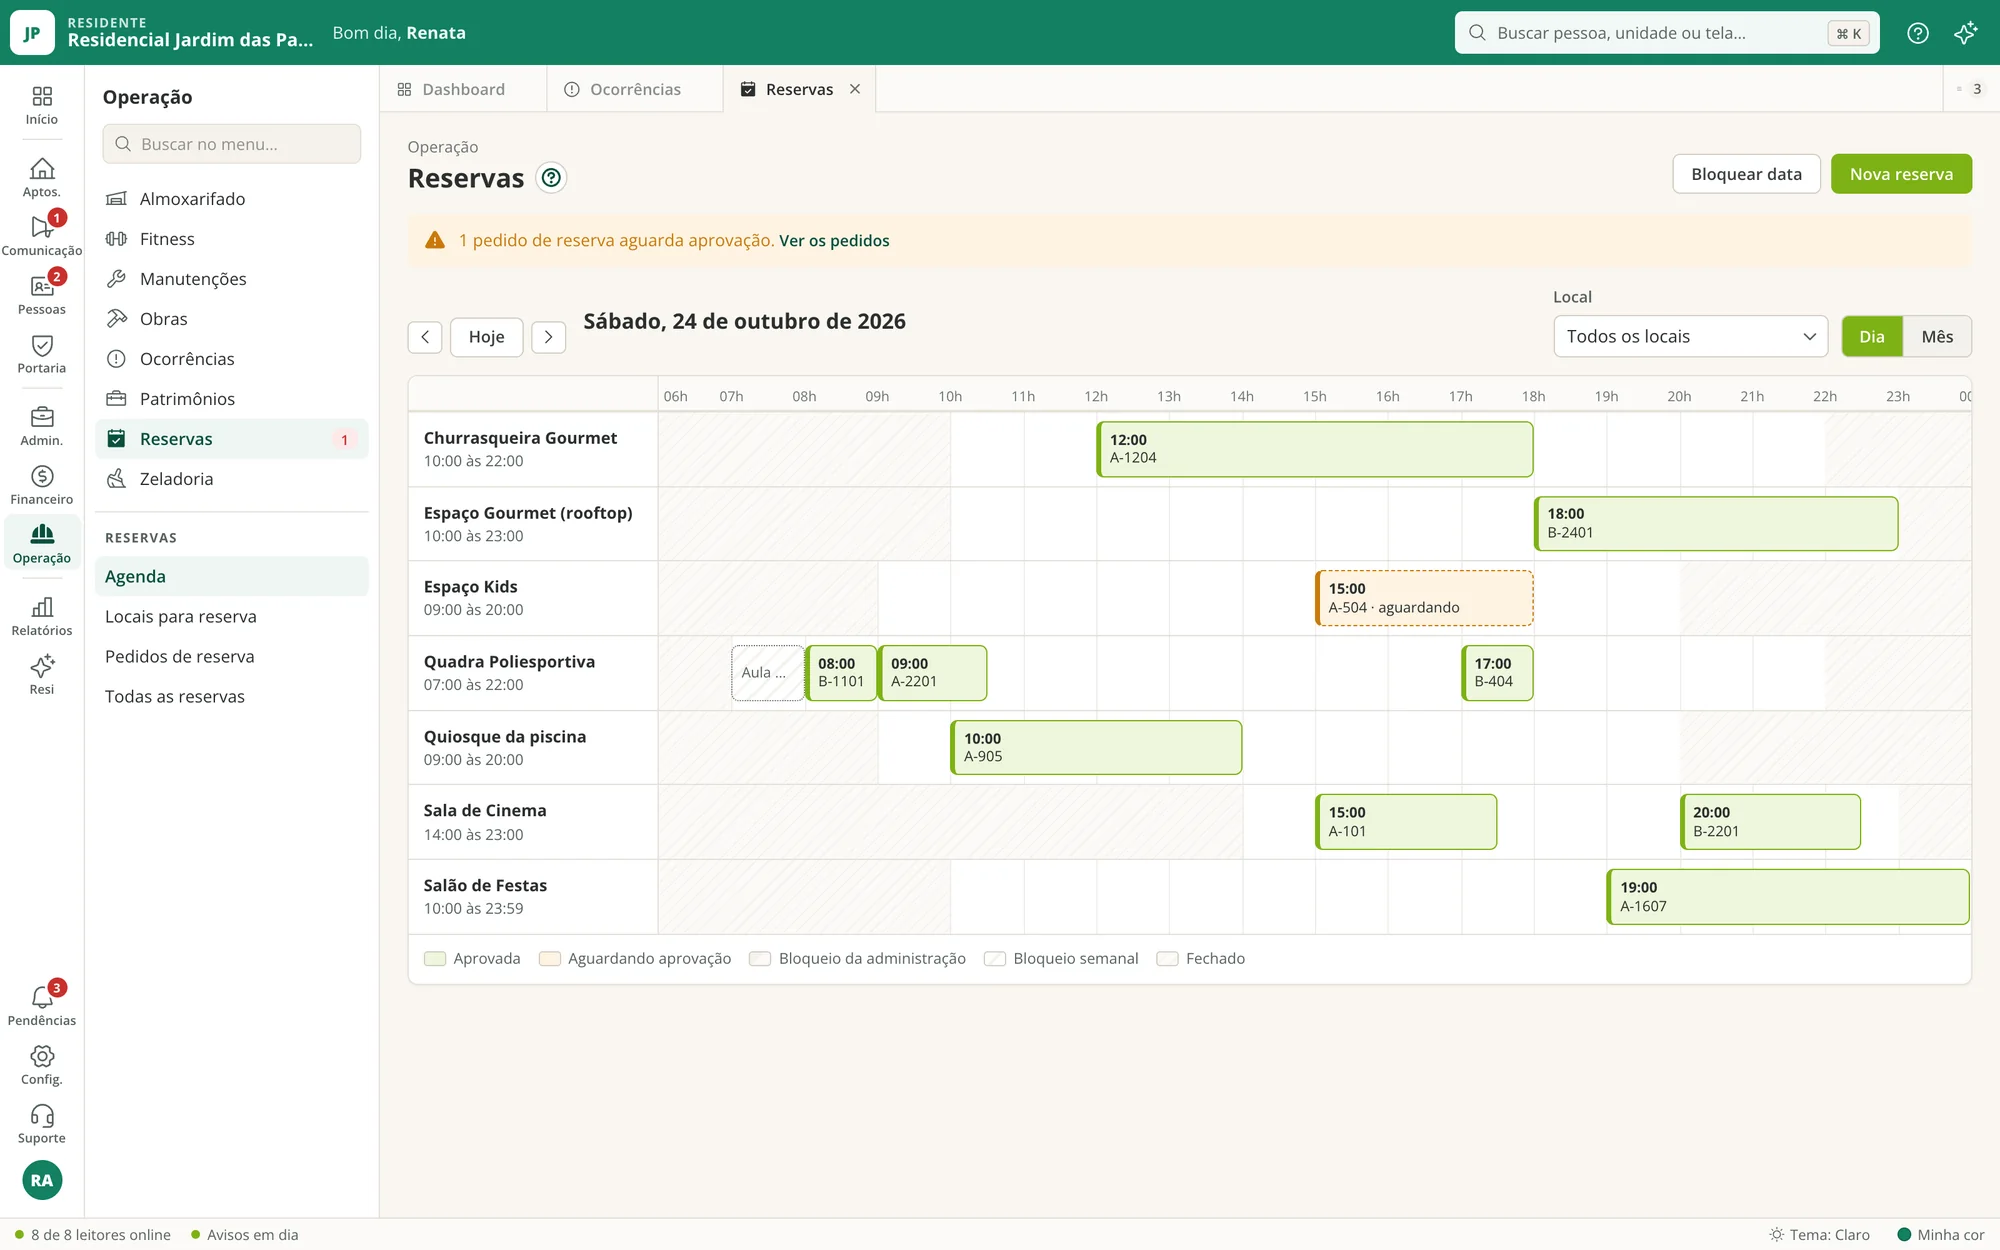Image resolution: width=2000 pixels, height=1250 pixels.
Task: Click help icon in top bar
Action: pyautogui.click(x=1918, y=33)
